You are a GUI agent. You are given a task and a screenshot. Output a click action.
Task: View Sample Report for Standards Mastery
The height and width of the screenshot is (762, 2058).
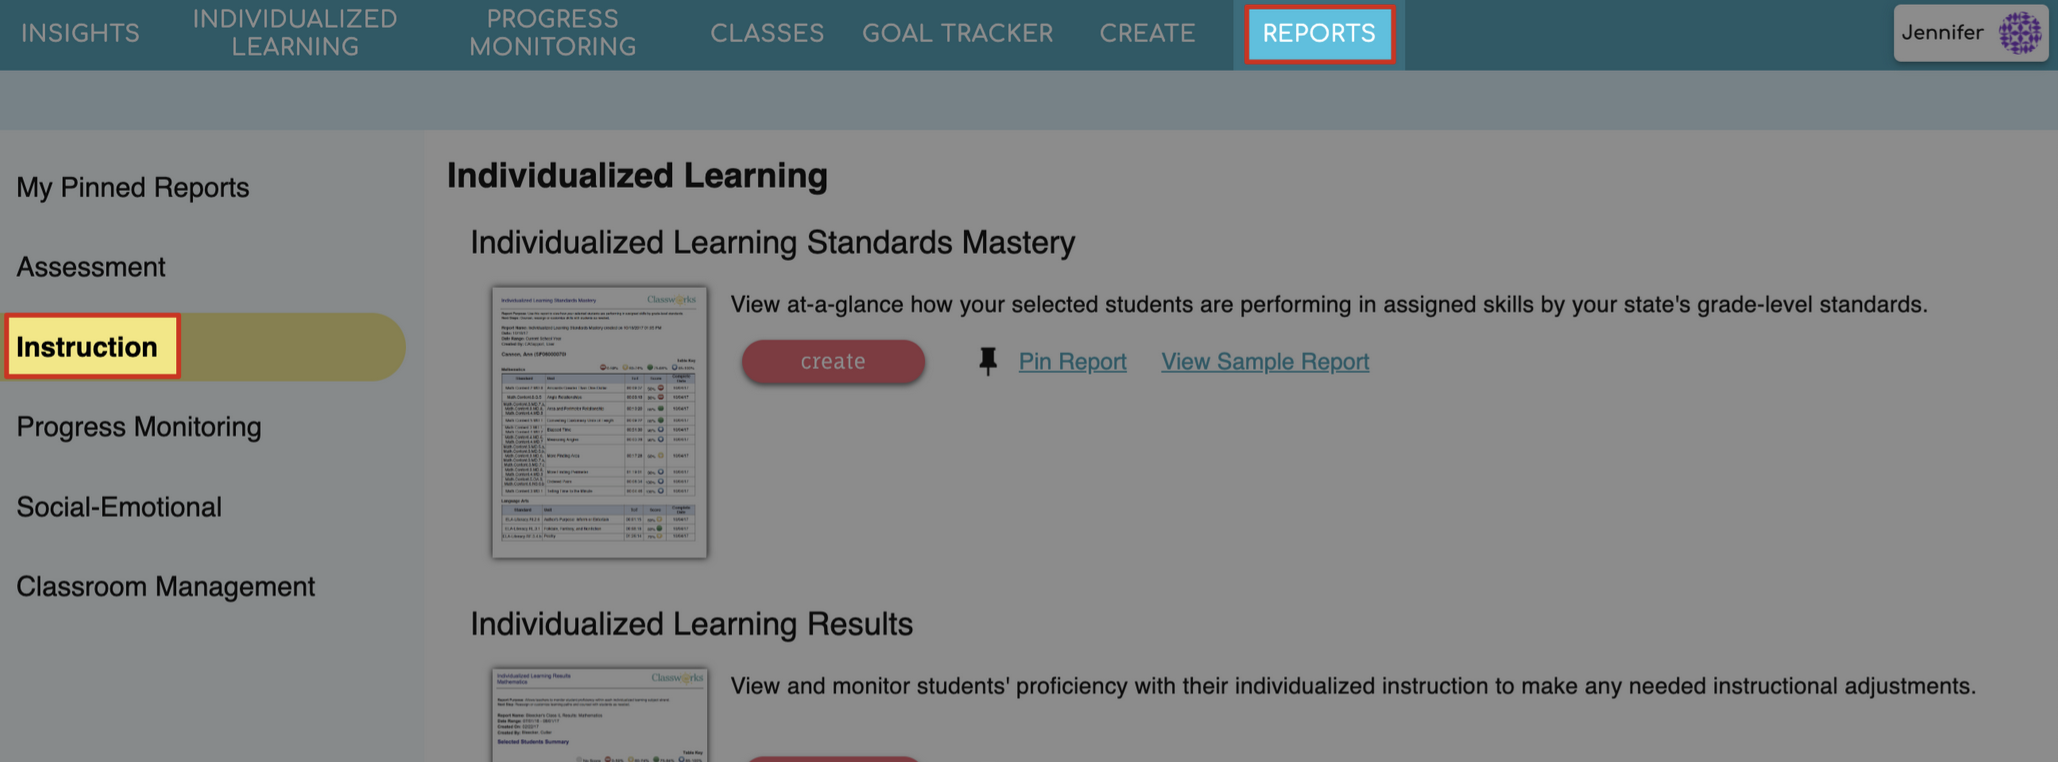[x=1264, y=361]
